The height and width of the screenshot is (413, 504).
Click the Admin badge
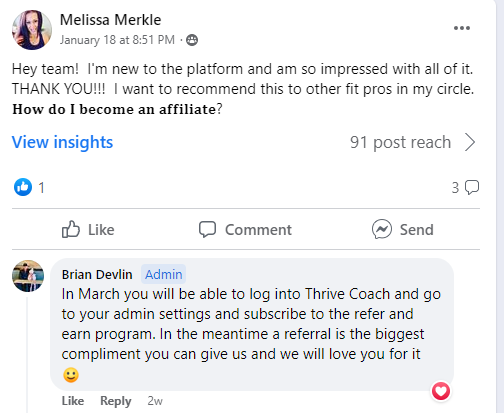pyautogui.click(x=163, y=274)
